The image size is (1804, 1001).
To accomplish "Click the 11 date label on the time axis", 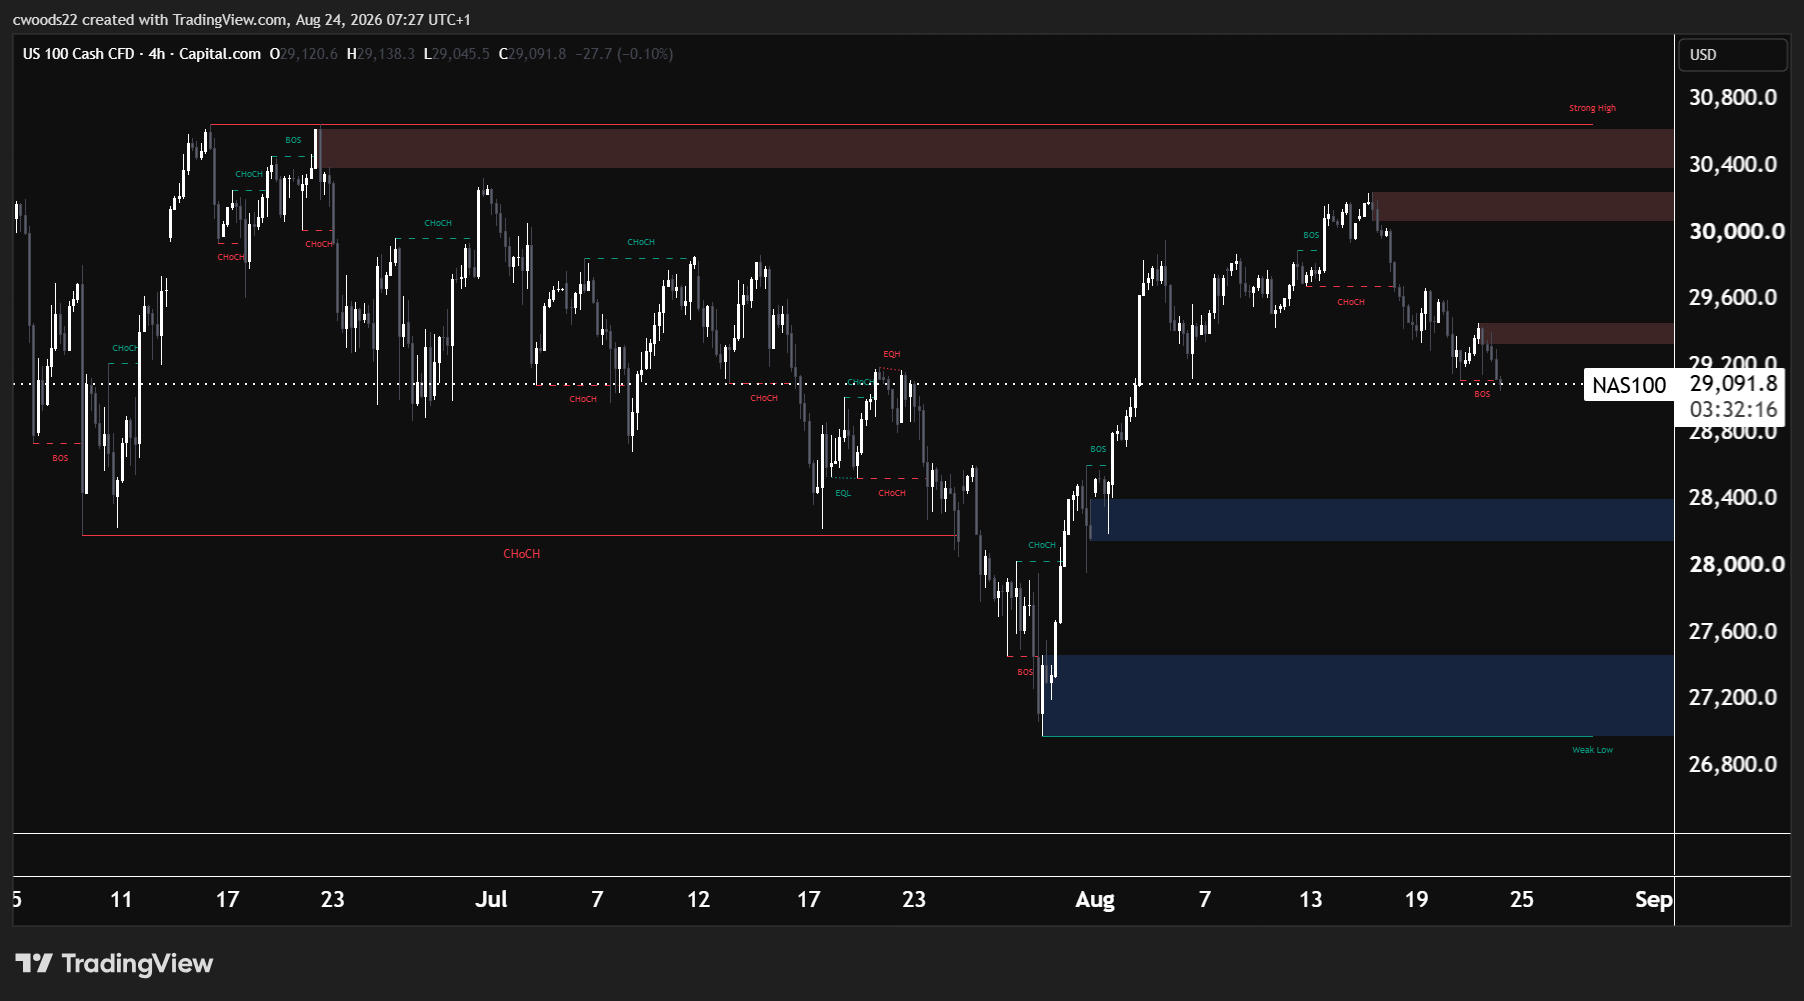I will (x=121, y=900).
